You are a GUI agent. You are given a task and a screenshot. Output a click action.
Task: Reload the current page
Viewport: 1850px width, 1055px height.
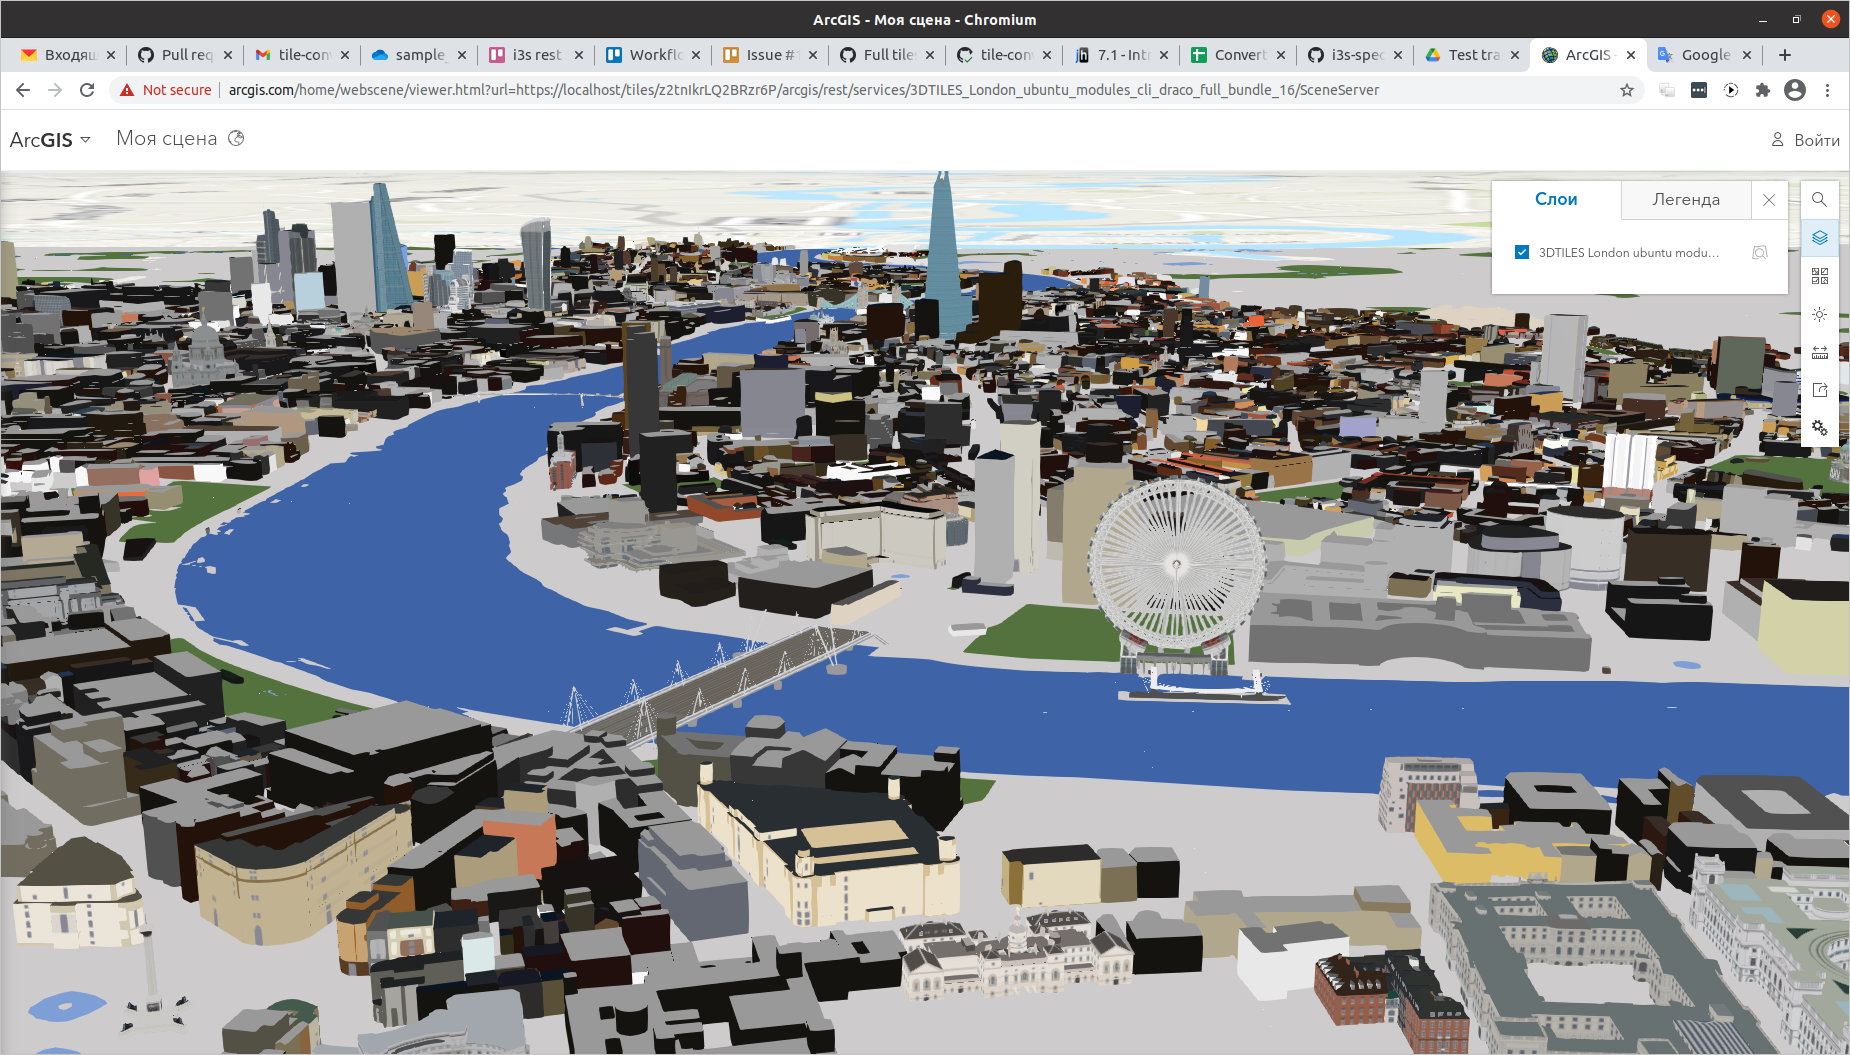point(88,90)
